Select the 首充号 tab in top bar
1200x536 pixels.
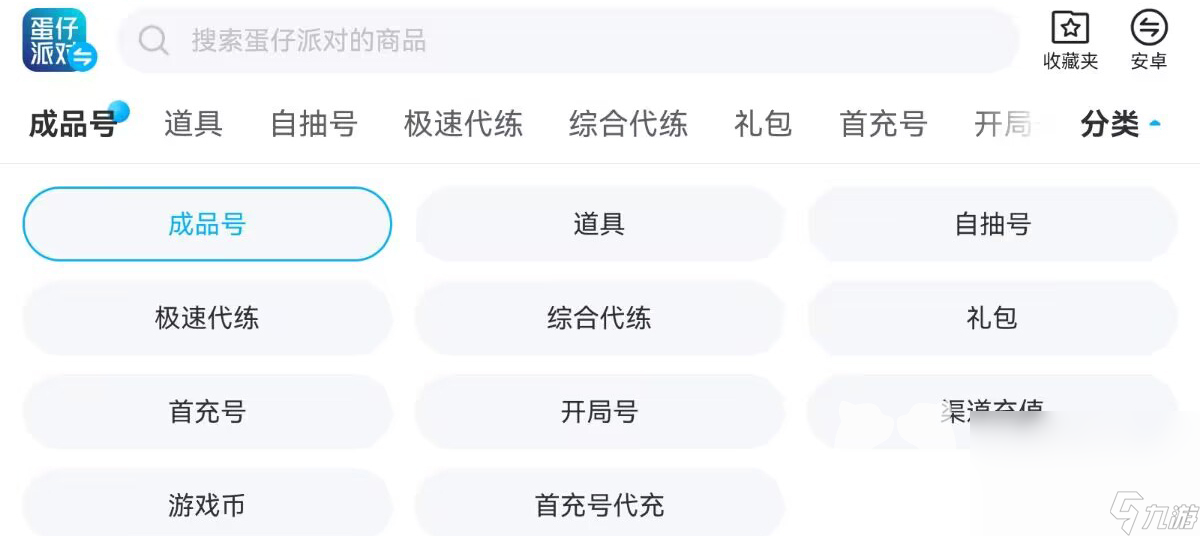point(883,124)
